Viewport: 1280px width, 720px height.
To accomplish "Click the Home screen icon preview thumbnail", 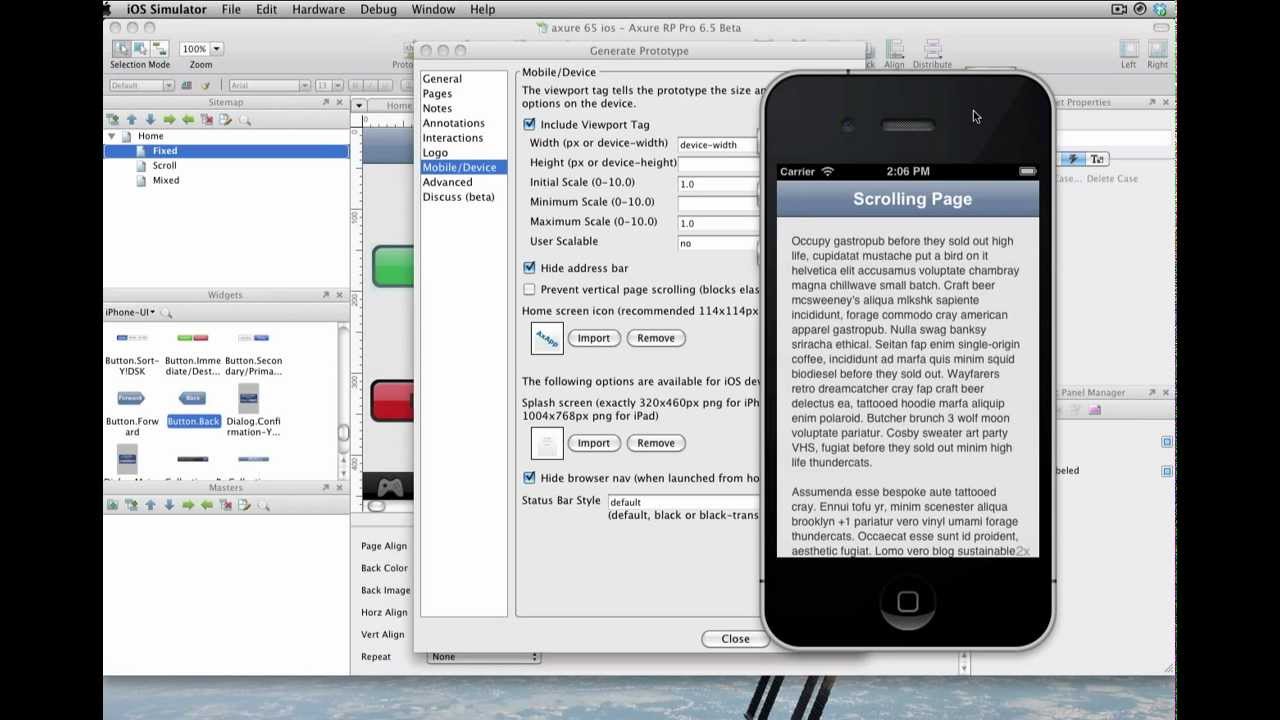I will click(x=547, y=338).
